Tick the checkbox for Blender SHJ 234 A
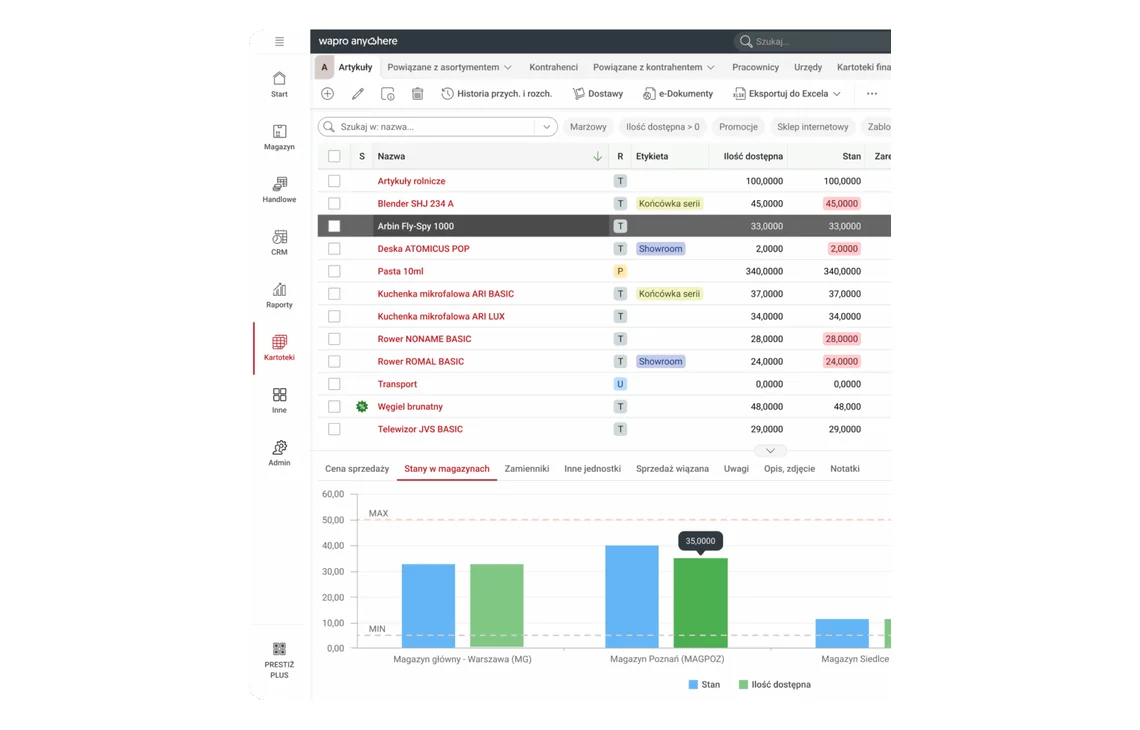Viewport: 1140px width, 730px height. (334, 204)
